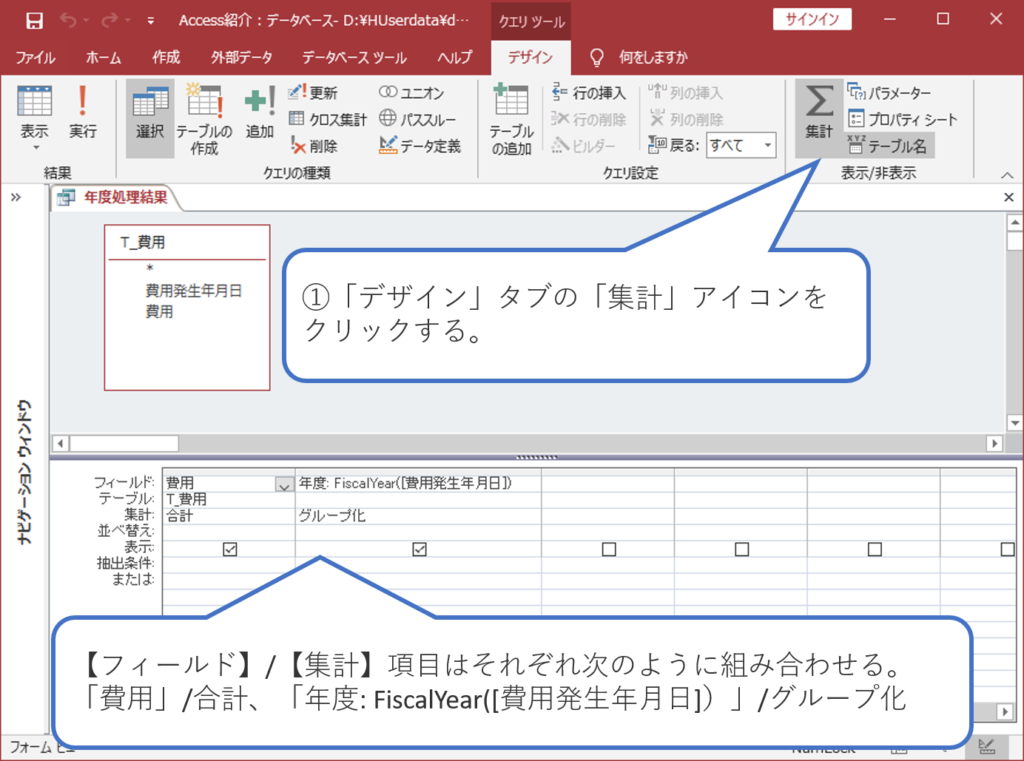The height and width of the screenshot is (761, 1024).
Task: Choose the 更新 update query
Action: 313,92
